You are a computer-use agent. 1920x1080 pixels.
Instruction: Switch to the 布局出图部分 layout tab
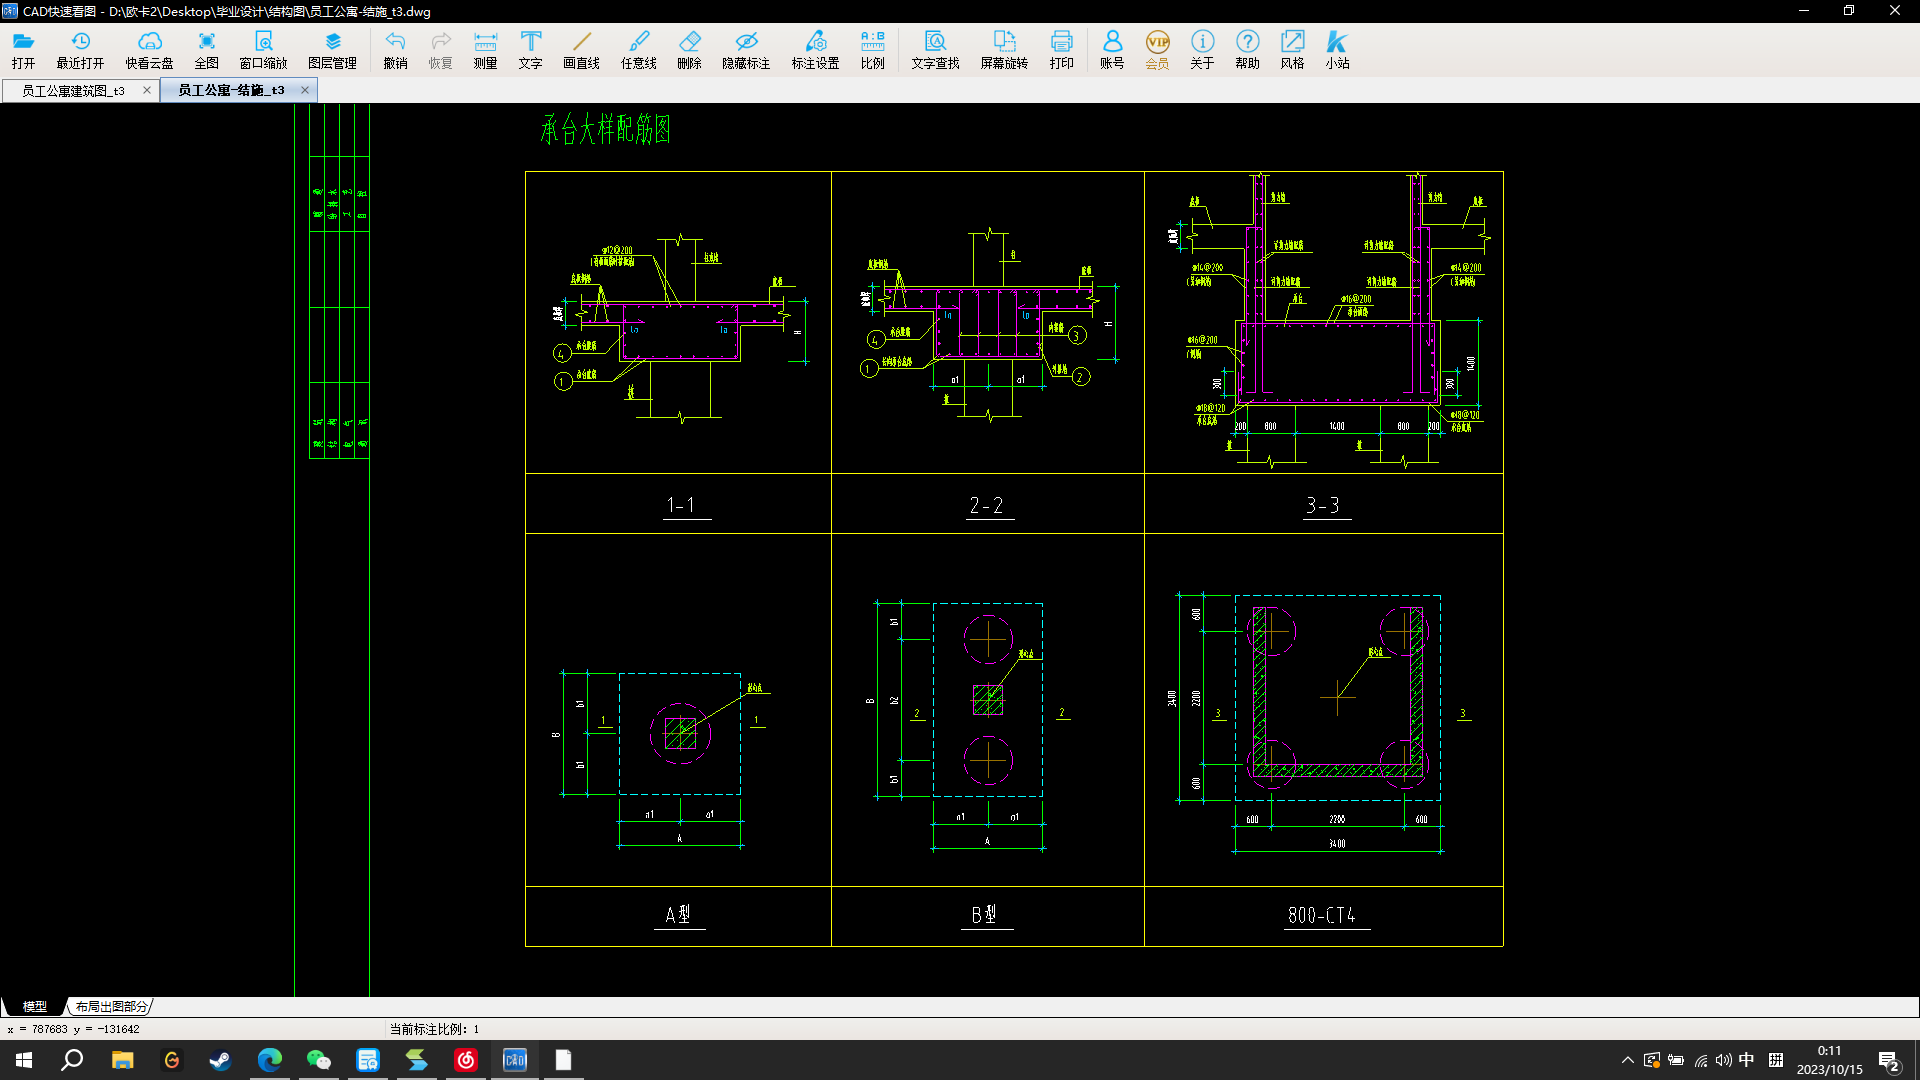coord(111,1006)
